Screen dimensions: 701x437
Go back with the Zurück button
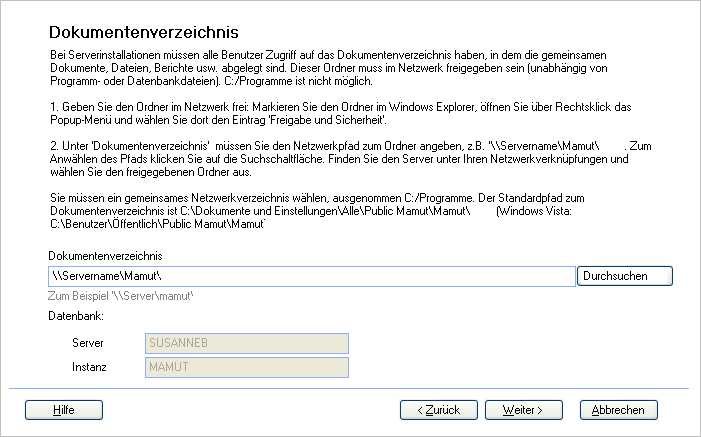click(439, 410)
